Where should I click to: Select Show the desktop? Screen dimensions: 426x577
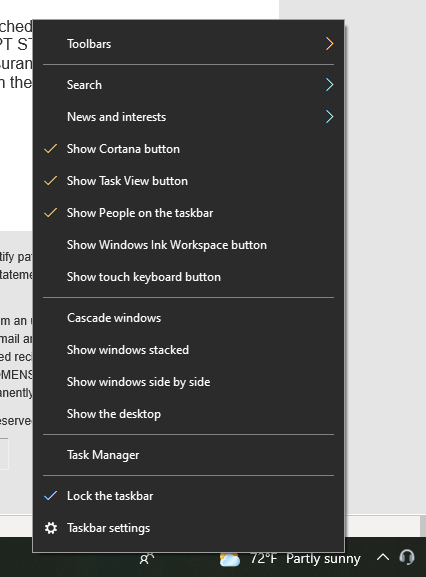188,414
